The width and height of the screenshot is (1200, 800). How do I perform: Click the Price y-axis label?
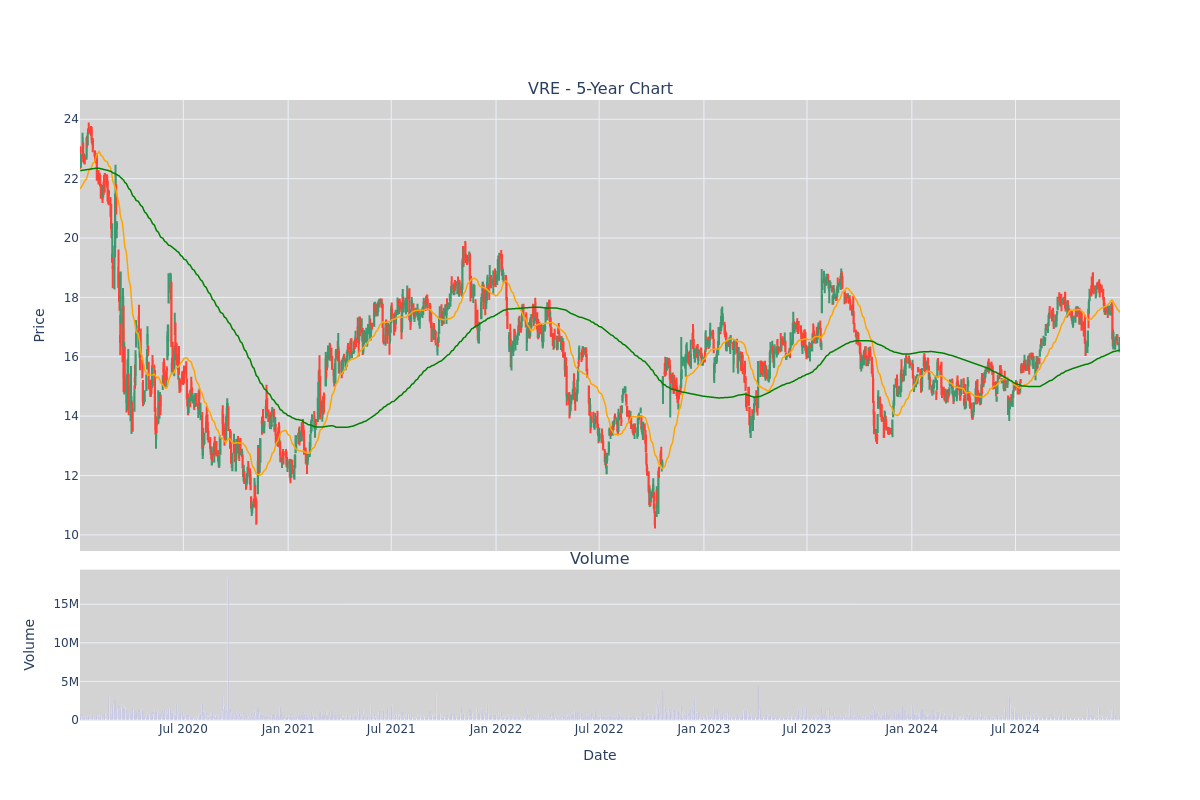[39, 325]
